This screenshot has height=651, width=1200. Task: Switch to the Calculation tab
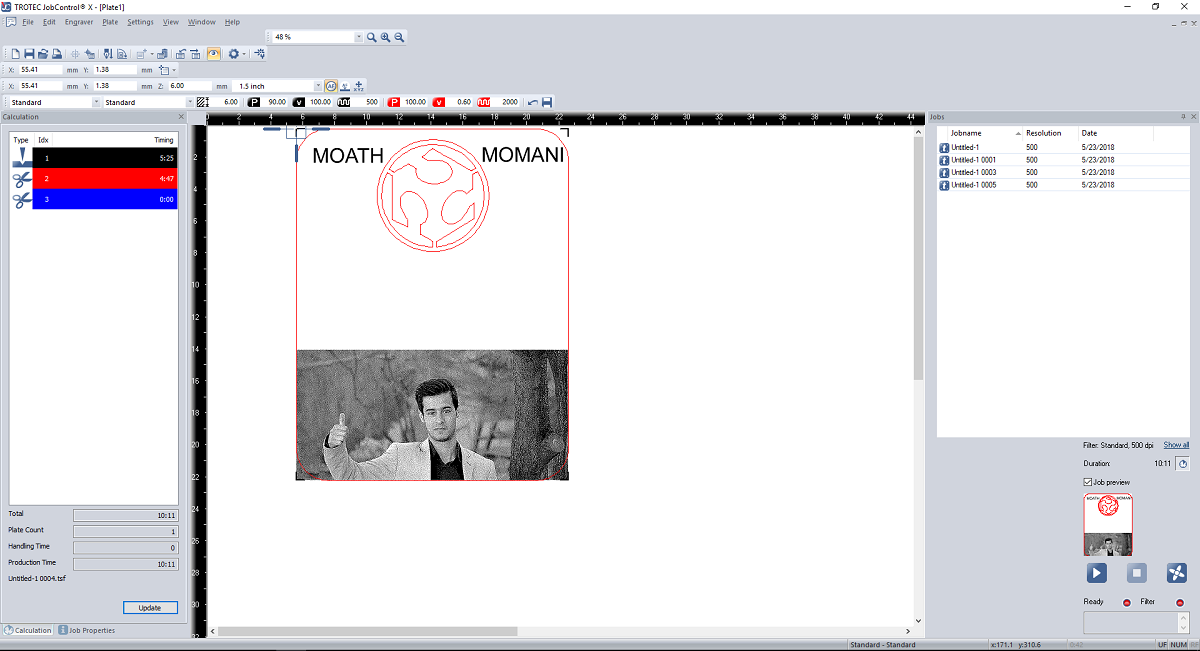(28, 630)
